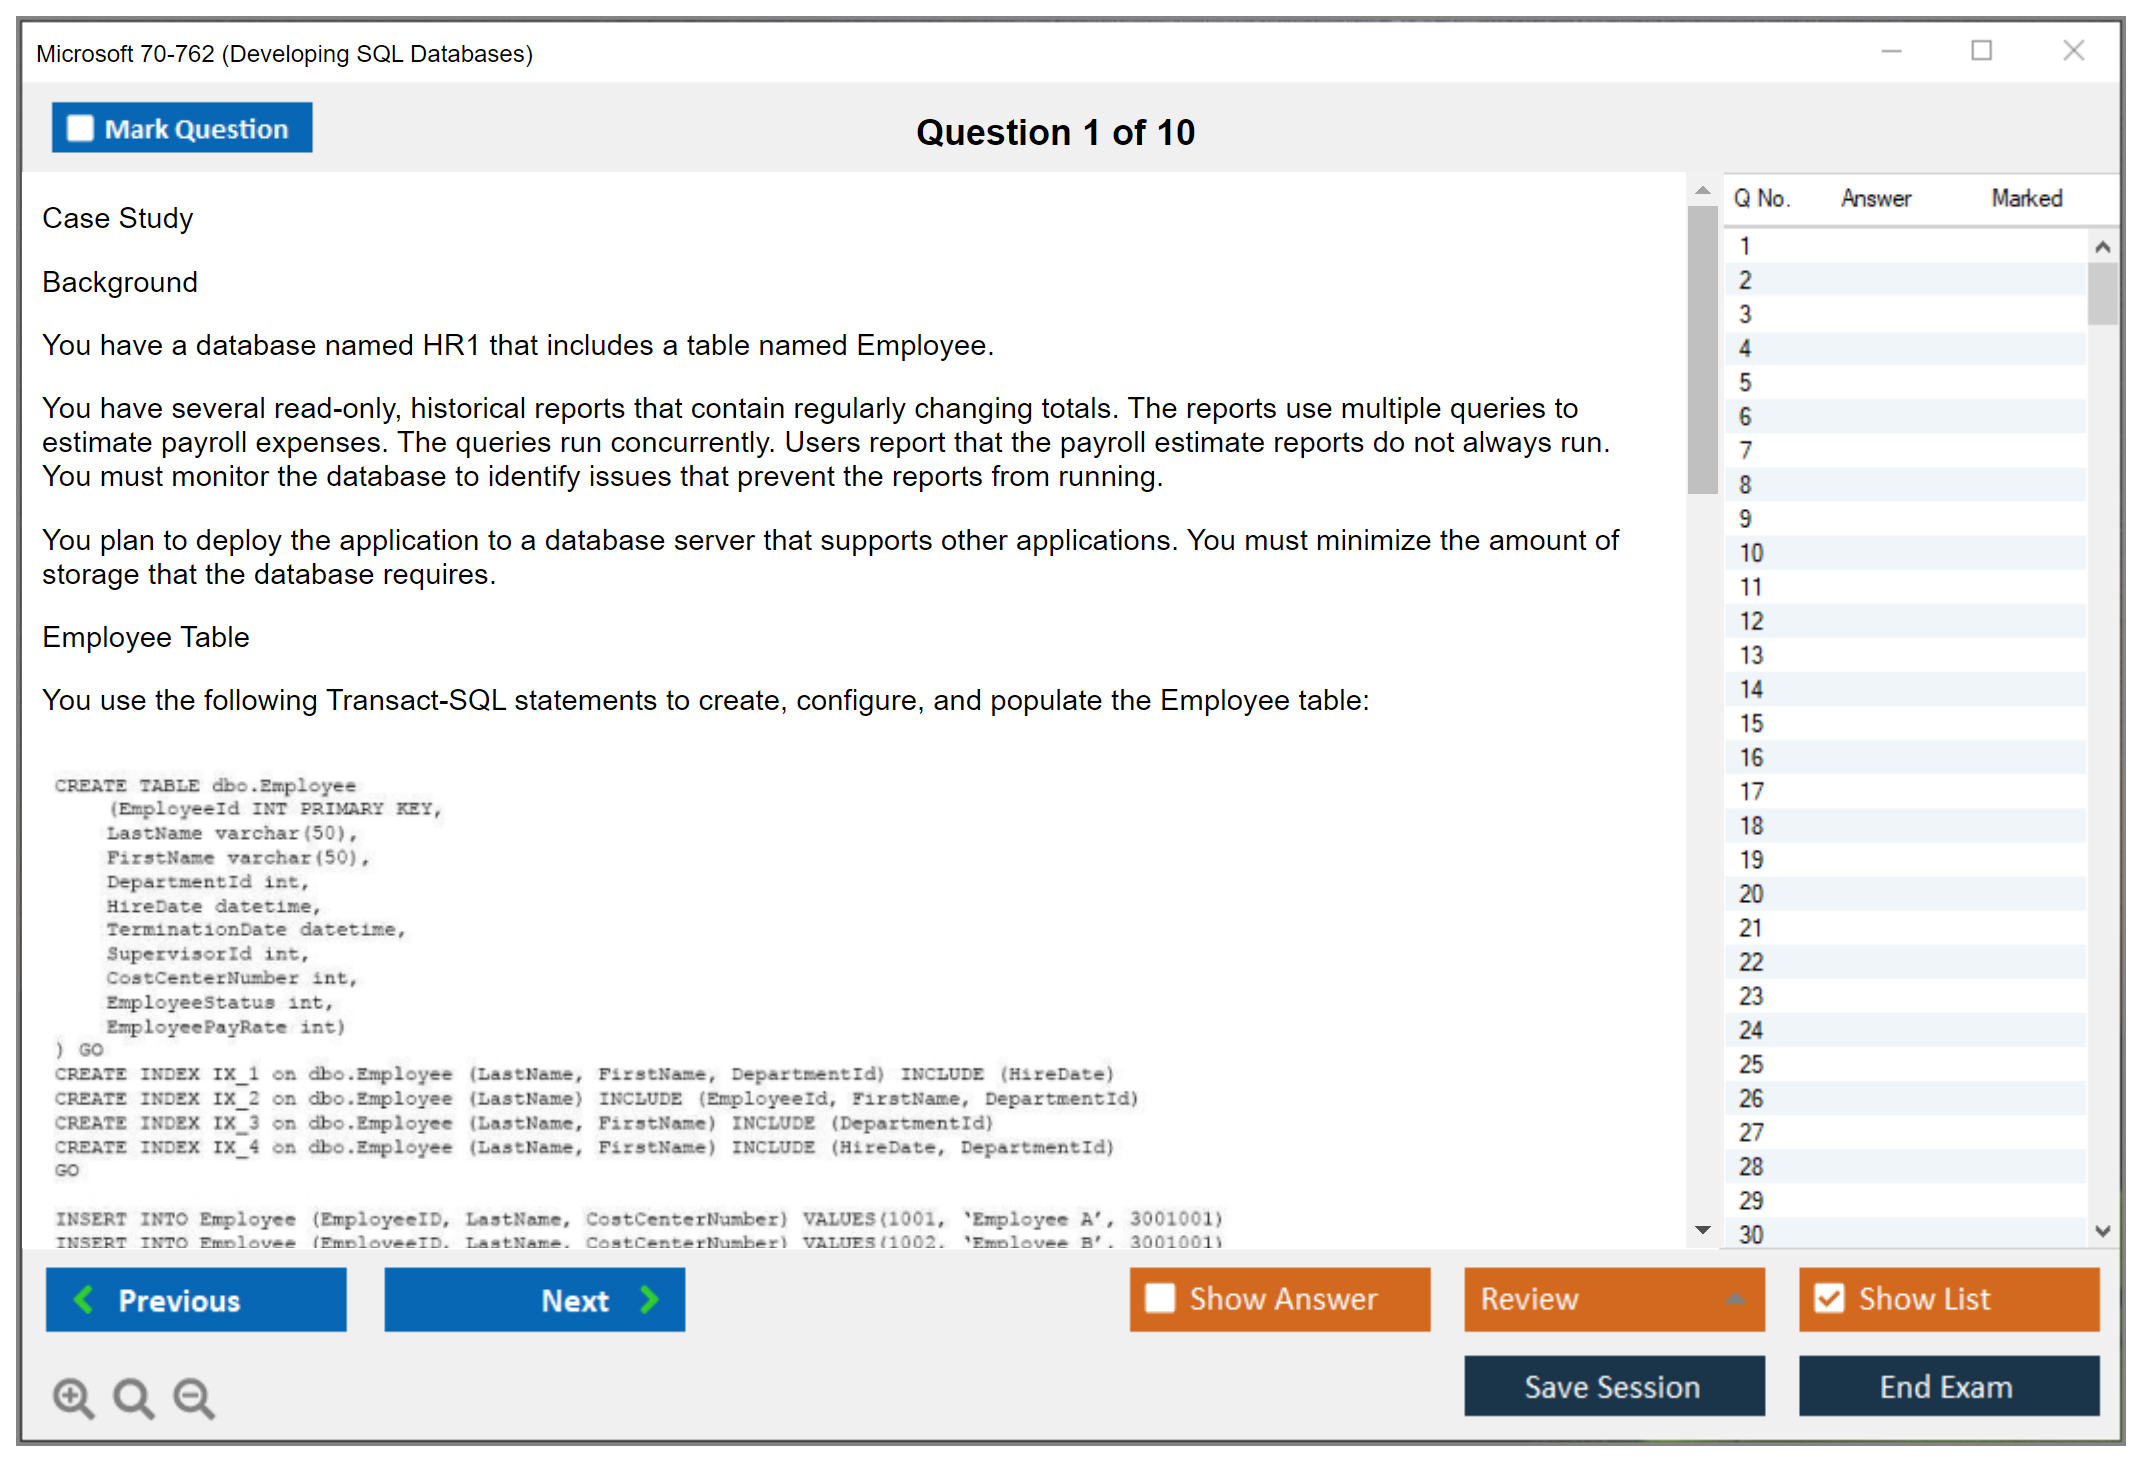Image resolution: width=2150 pixels, height=1470 pixels.
Task: Sort by the Answer column header
Action: [x=1875, y=198]
